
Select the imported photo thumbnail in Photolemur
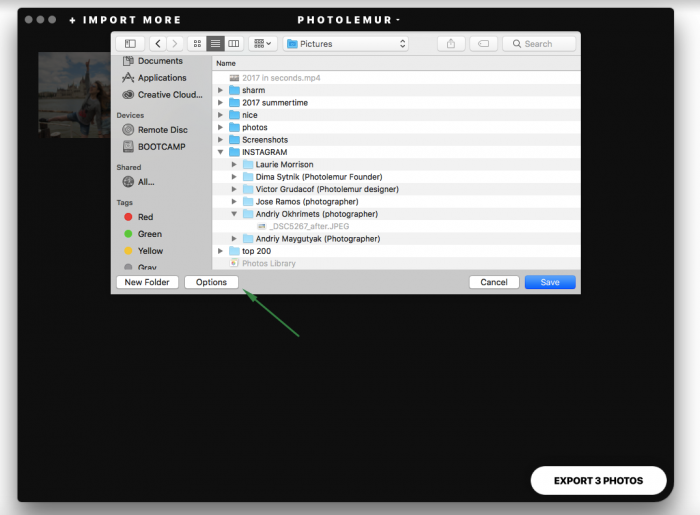(x=75, y=95)
